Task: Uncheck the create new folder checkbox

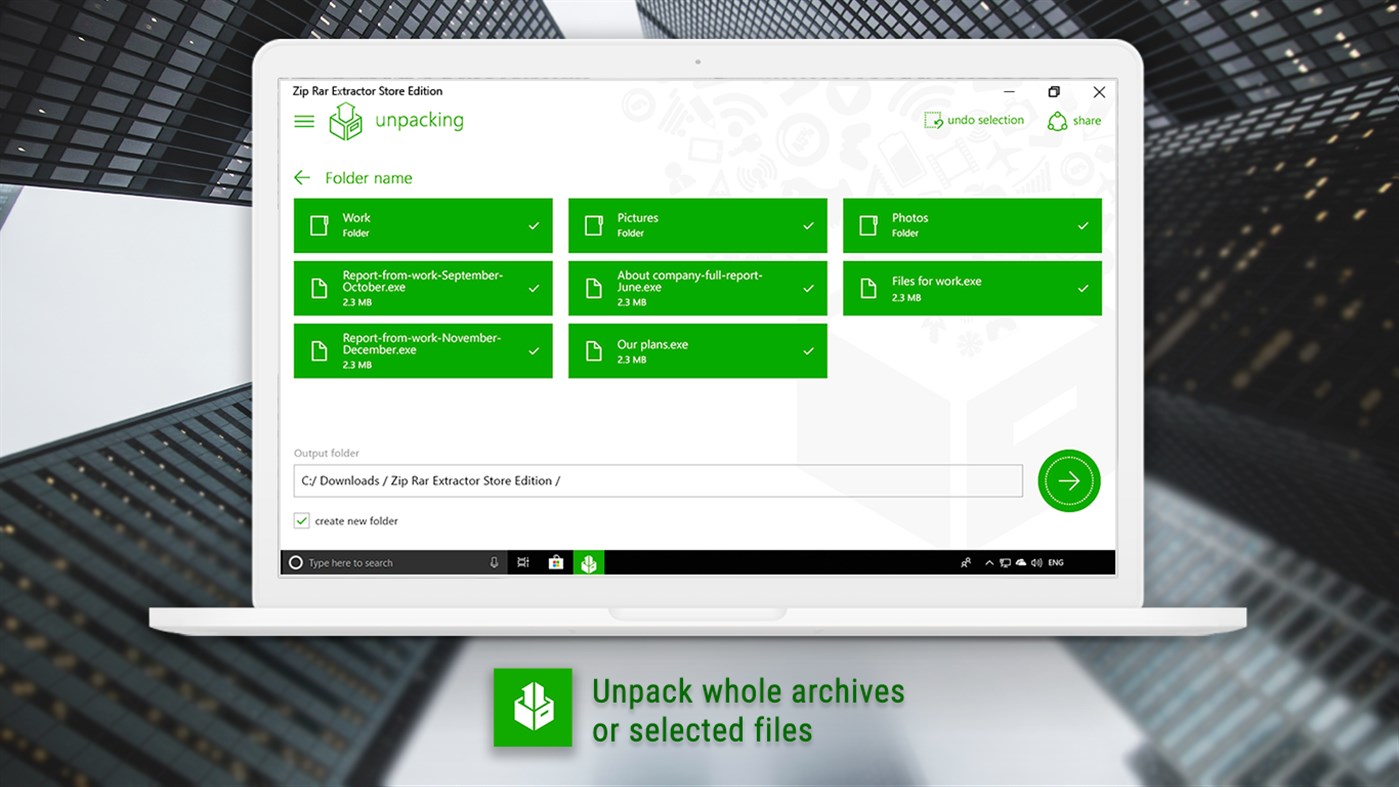Action: tap(302, 520)
